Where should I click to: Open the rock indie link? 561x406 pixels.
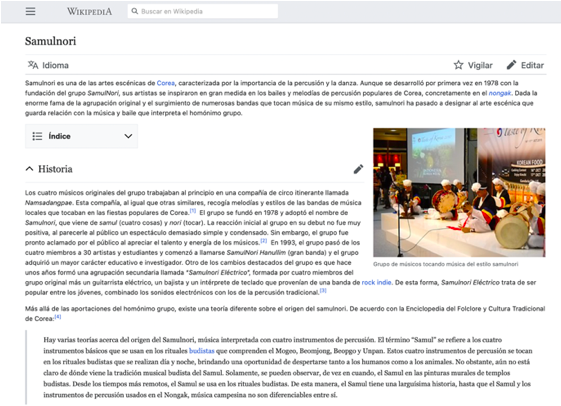click(x=376, y=282)
